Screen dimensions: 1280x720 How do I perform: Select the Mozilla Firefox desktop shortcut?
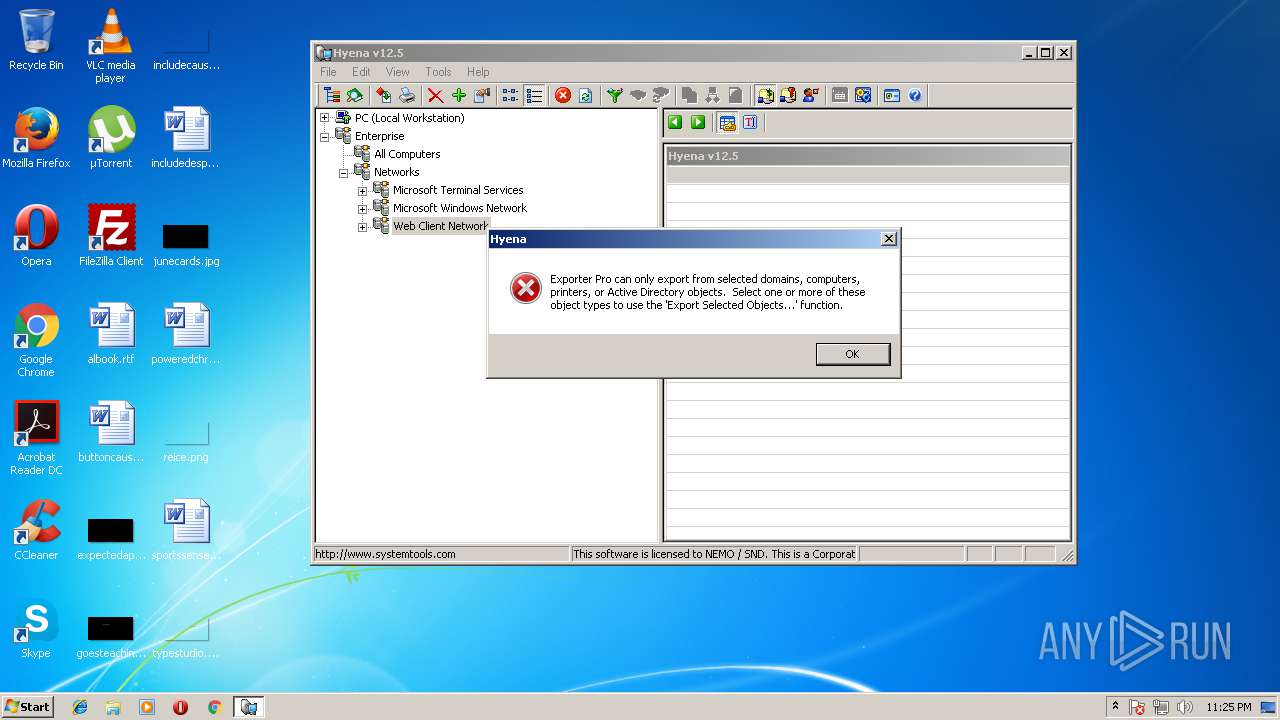coord(36,138)
